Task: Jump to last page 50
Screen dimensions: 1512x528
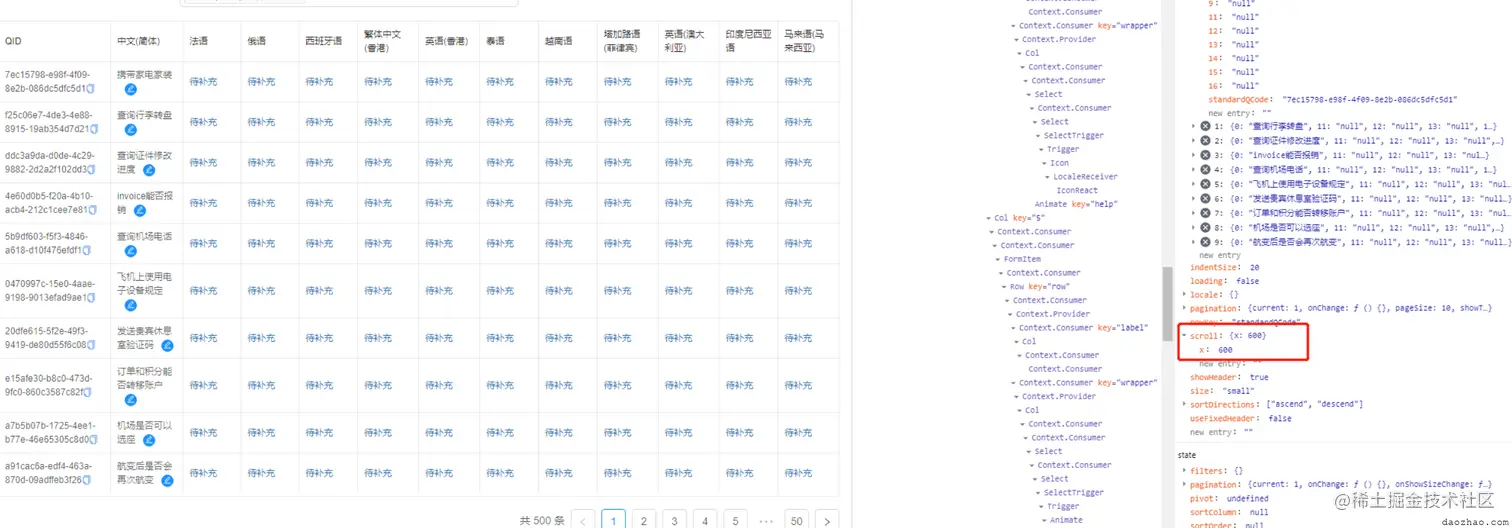Action: 796,520
